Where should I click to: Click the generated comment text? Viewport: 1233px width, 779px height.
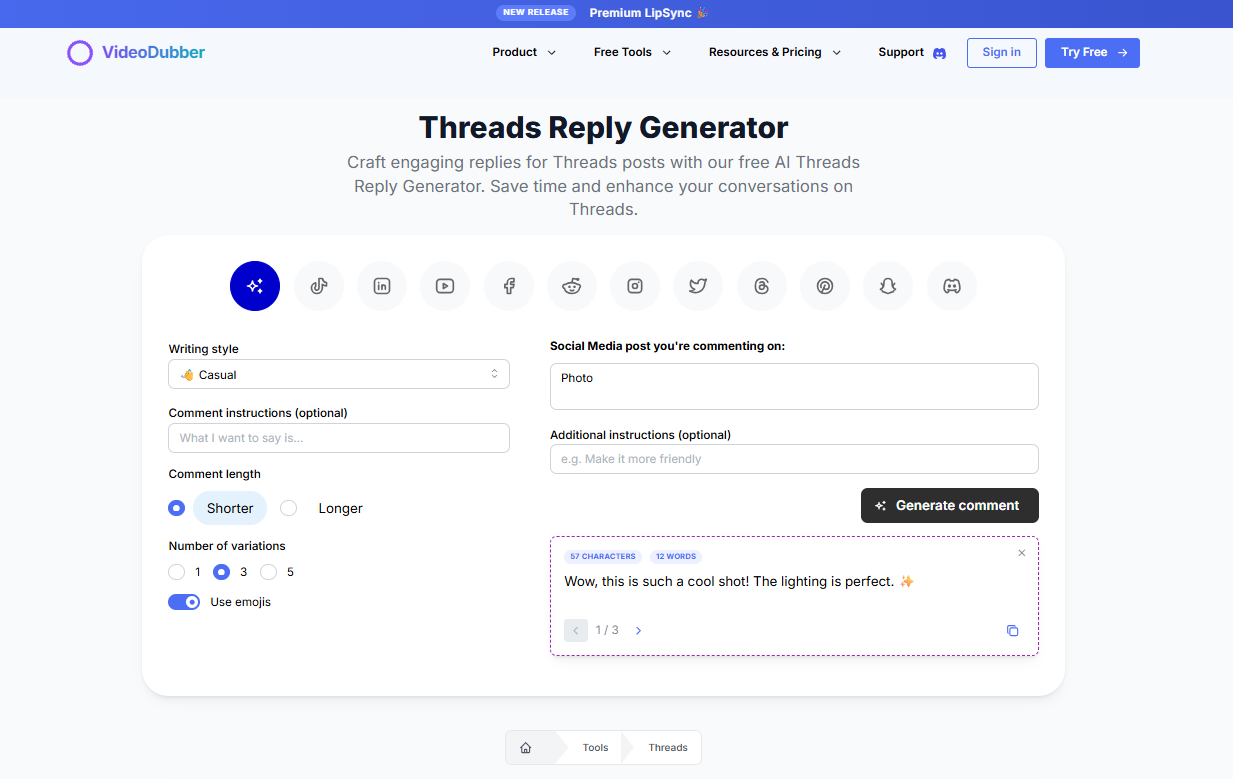pyautogui.click(x=739, y=581)
